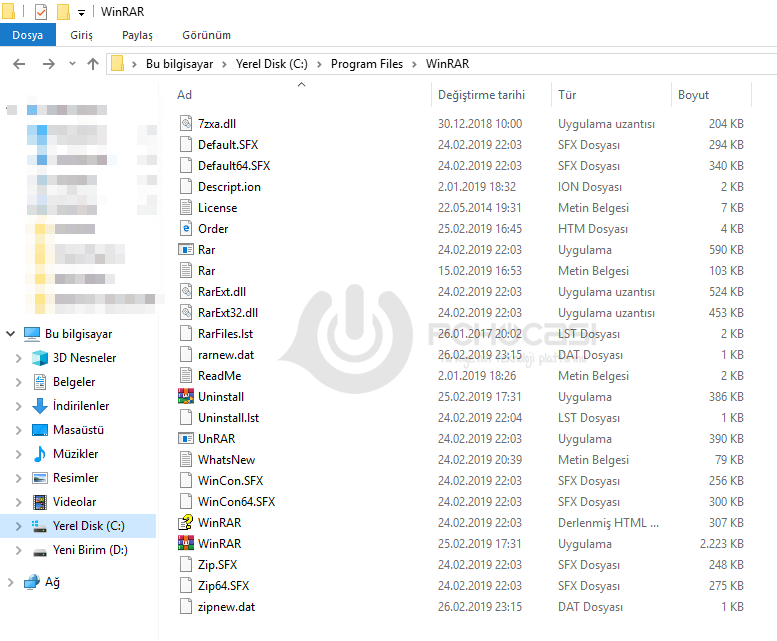Click the WinRAR compiled HTML help icon
Image resolution: width=777 pixels, height=641 pixels.
coord(185,523)
